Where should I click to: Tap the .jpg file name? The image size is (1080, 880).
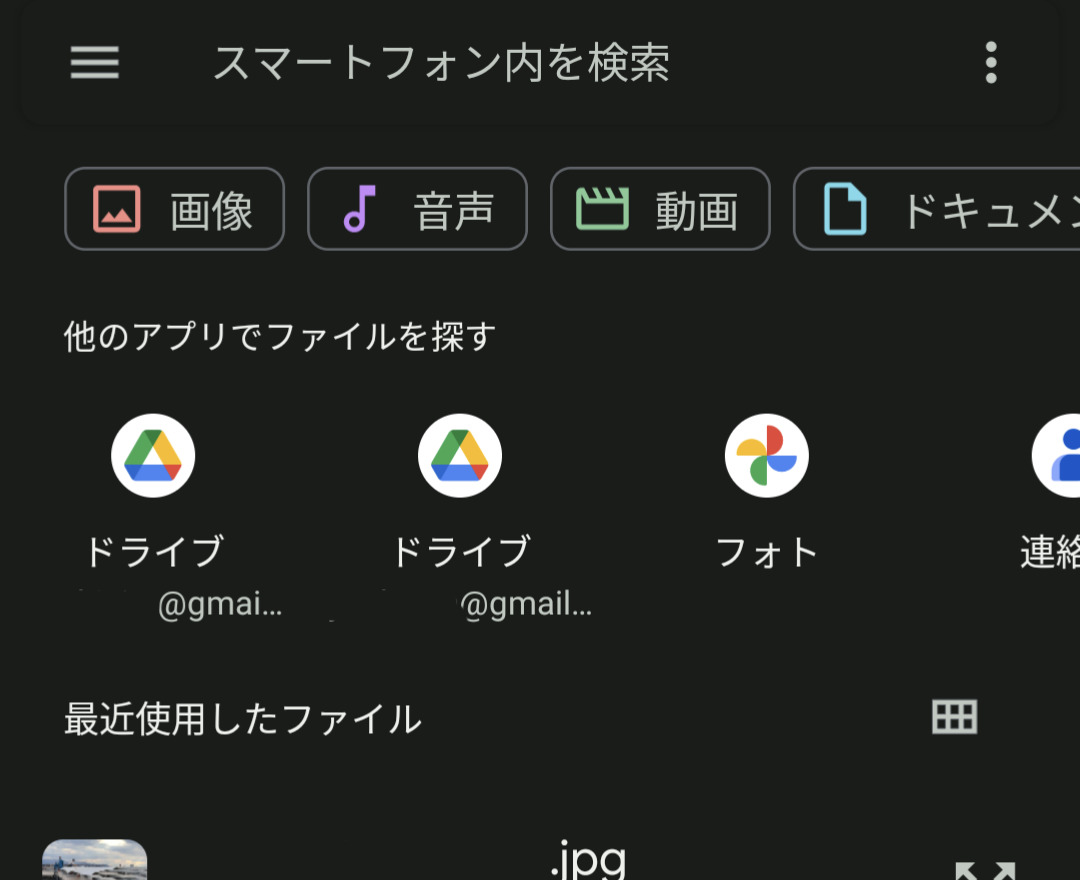coord(588,860)
